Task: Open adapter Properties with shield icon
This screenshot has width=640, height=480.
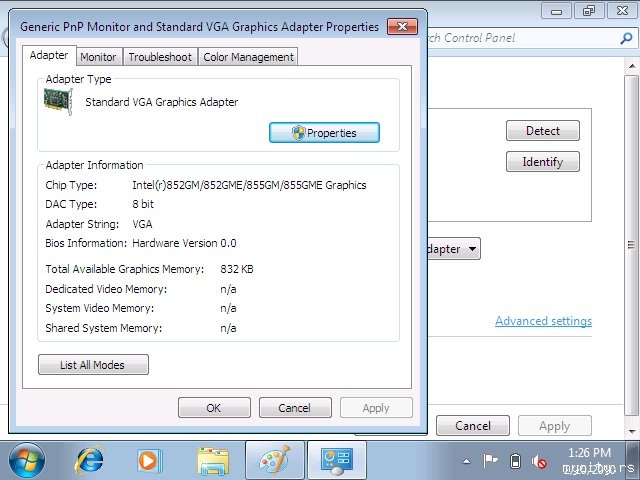Action: click(324, 133)
